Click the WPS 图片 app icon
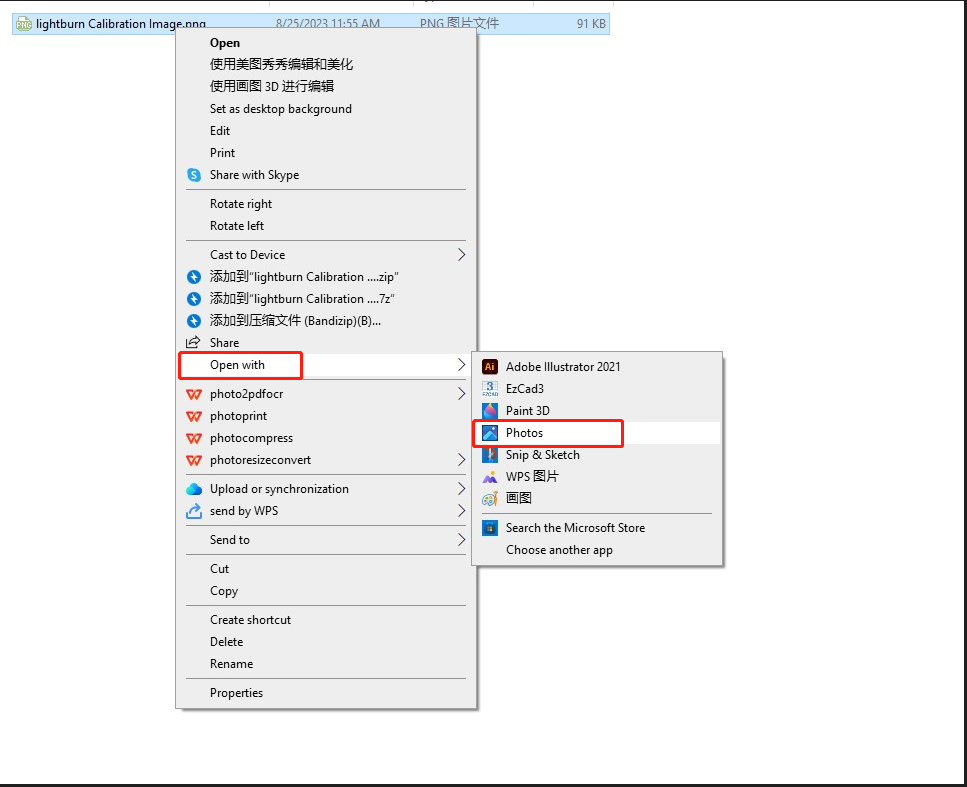967x787 pixels. 490,477
